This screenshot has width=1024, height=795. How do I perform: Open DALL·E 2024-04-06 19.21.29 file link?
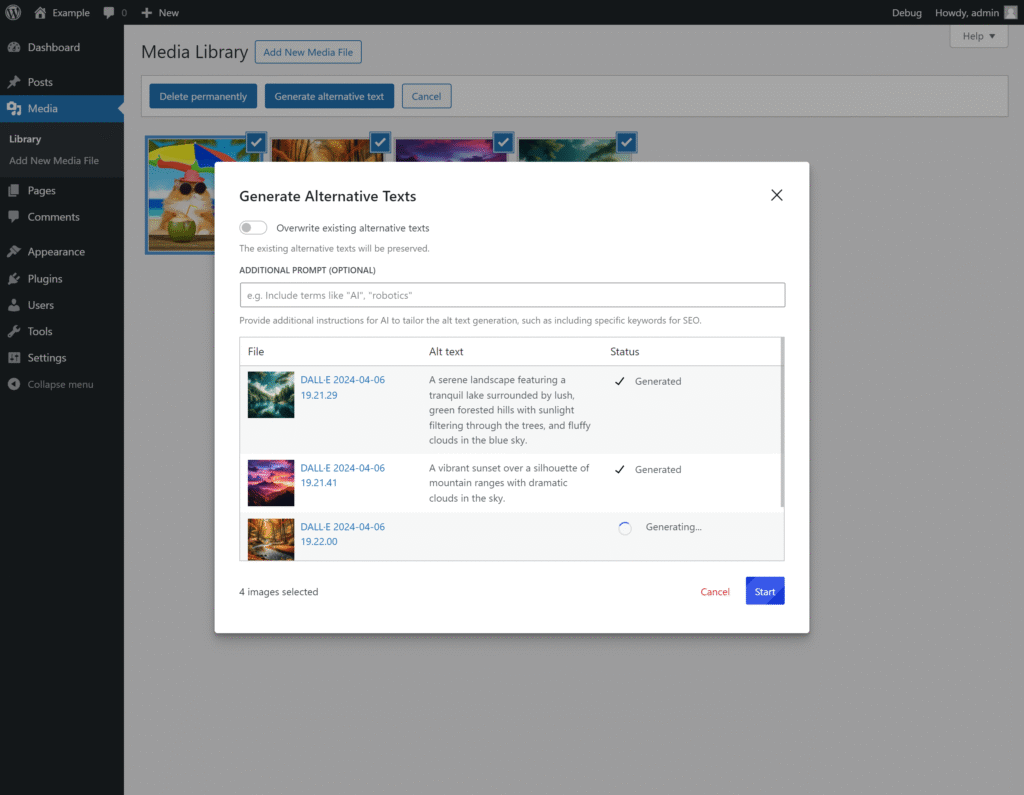(x=342, y=387)
